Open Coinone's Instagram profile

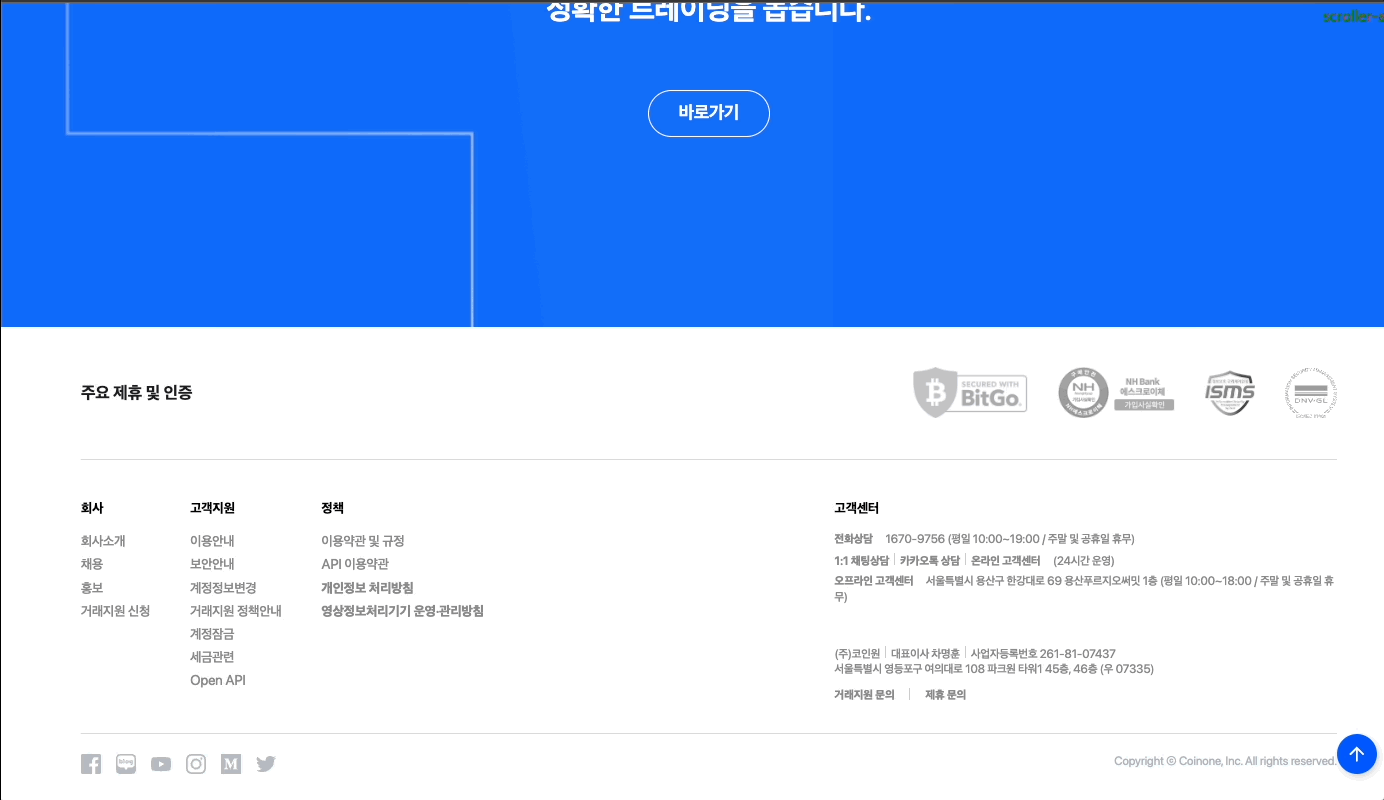[195, 763]
